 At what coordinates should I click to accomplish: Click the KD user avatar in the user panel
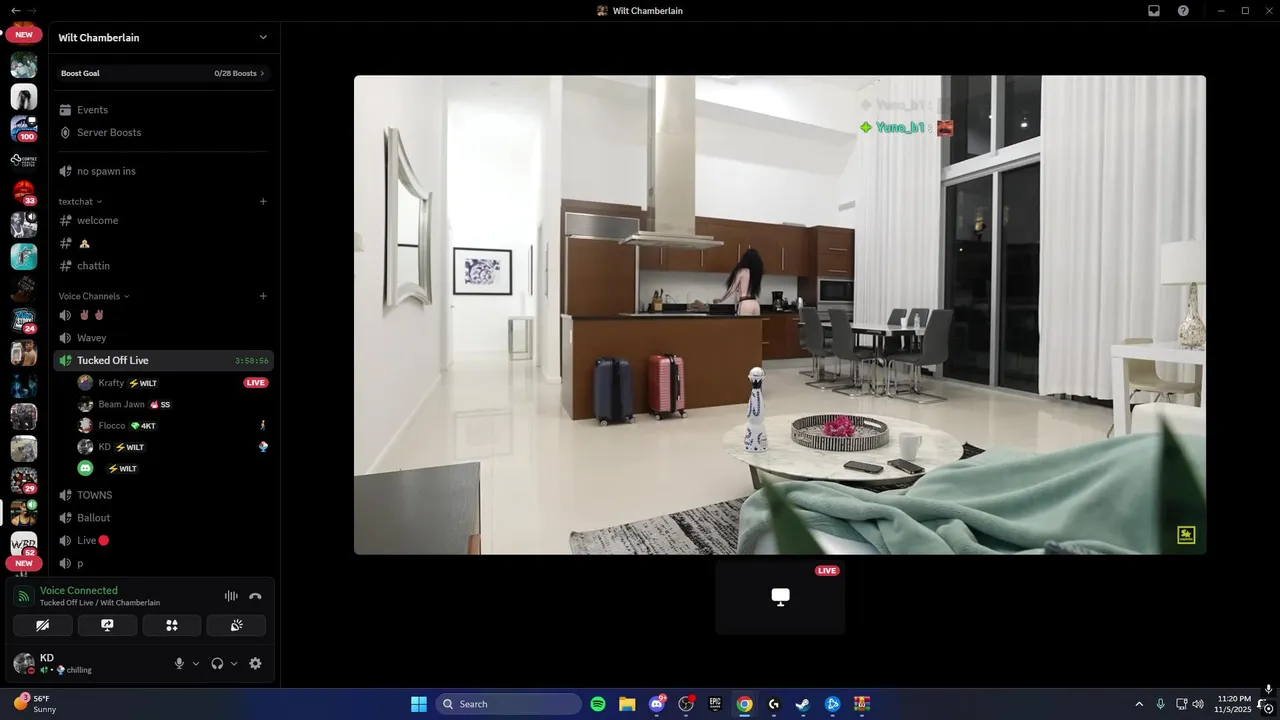coord(24,663)
